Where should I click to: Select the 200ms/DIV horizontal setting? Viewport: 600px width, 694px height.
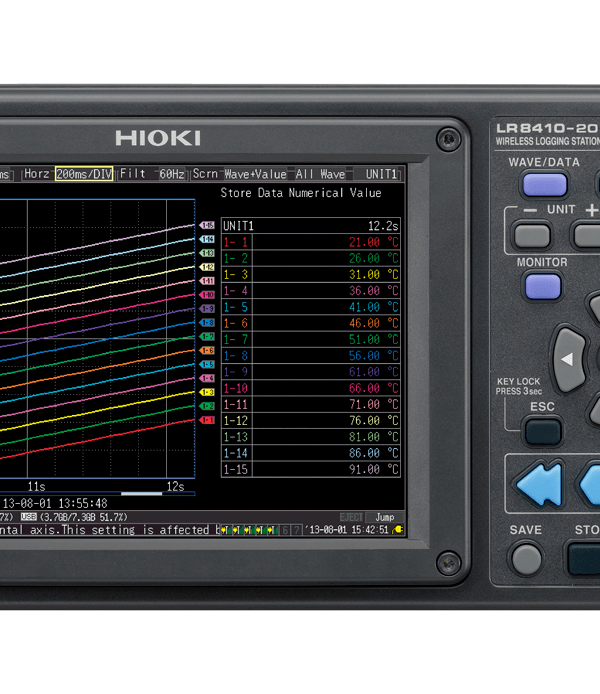(84, 174)
